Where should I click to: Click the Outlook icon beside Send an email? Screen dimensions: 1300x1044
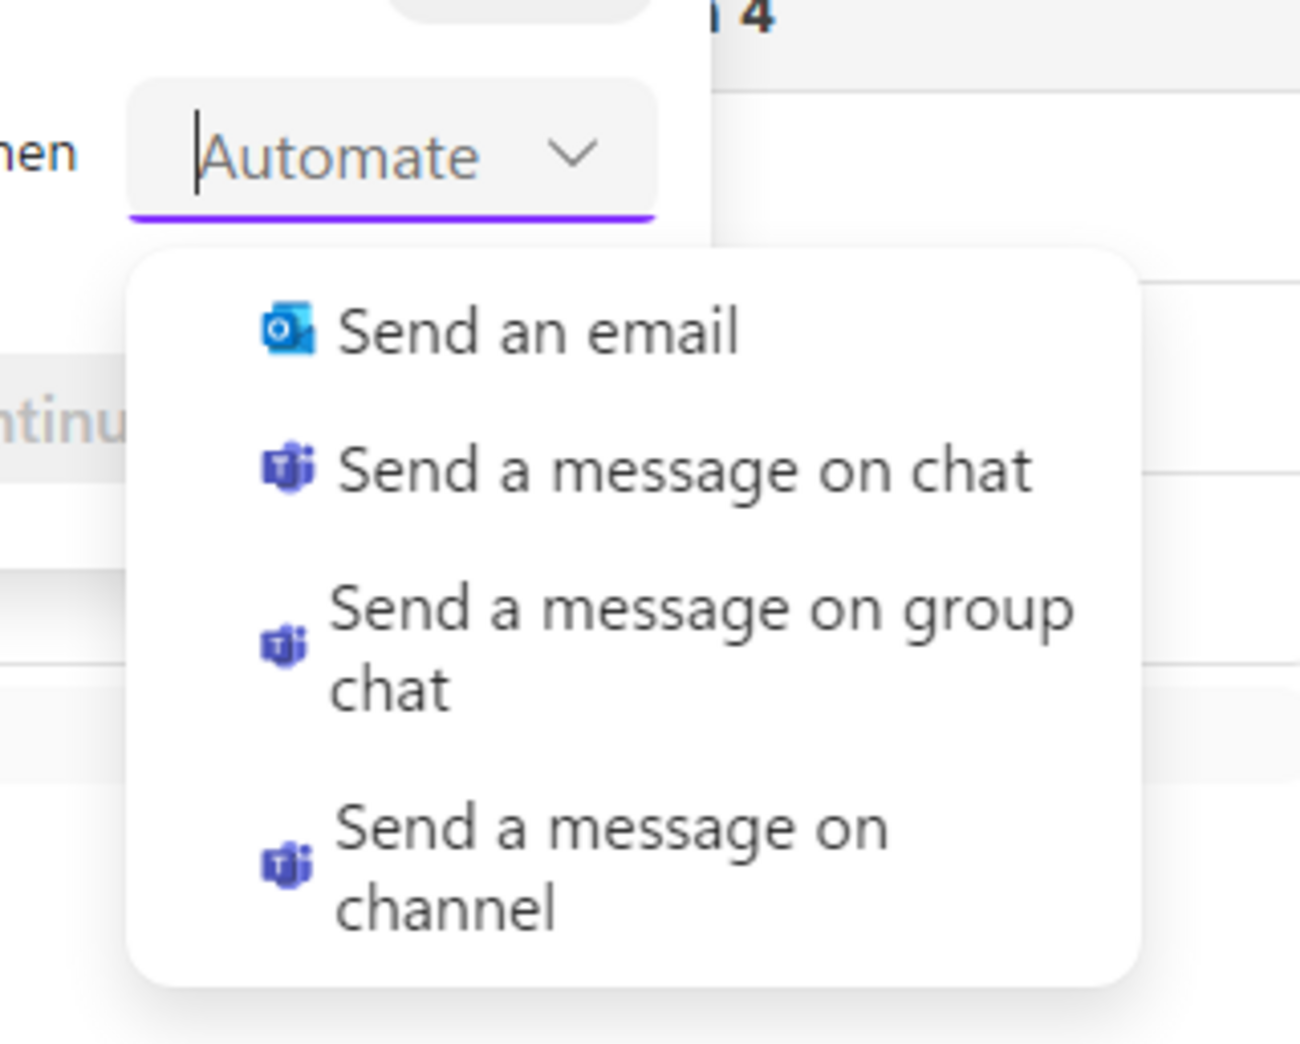point(287,330)
